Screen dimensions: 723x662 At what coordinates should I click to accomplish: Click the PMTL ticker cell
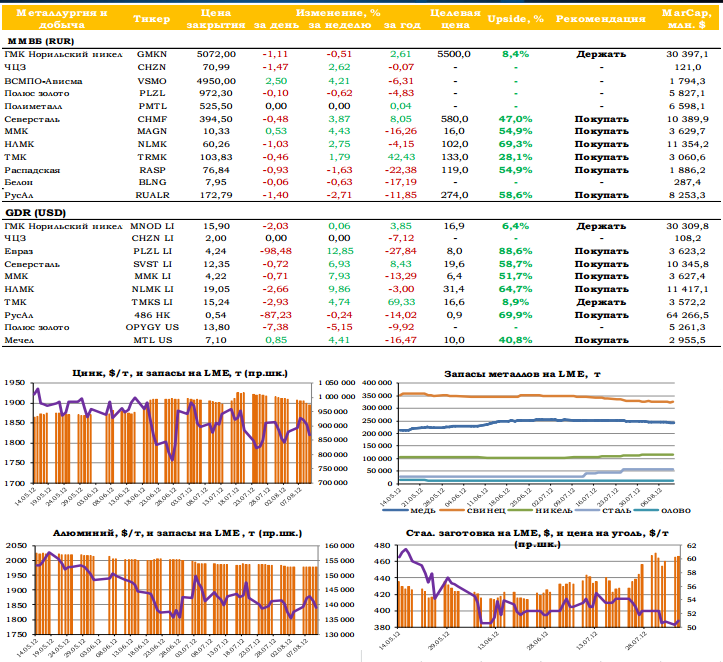[152, 106]
